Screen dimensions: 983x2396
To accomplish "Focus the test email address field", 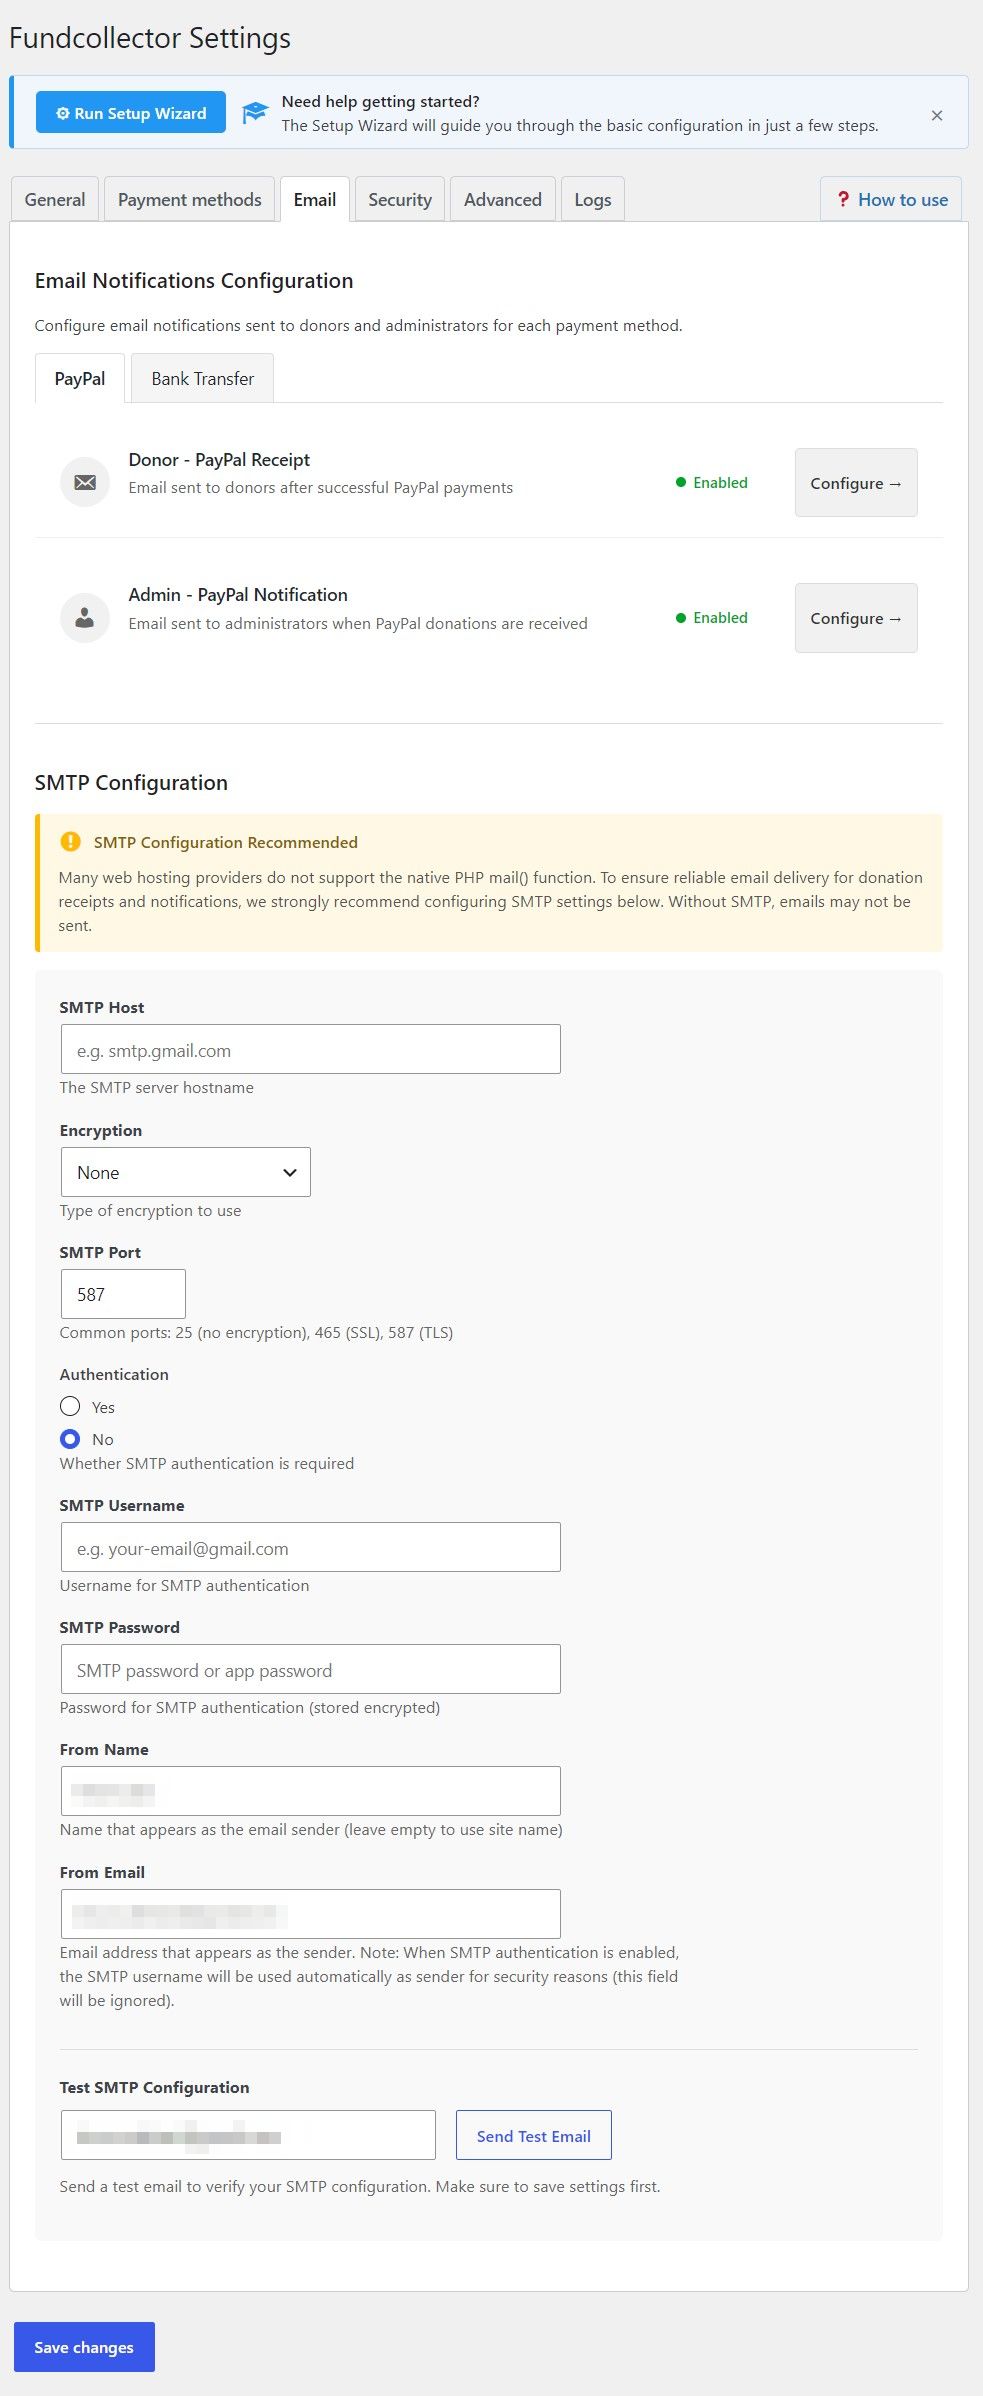I will pyautogui.click(x=248, y=2135).
